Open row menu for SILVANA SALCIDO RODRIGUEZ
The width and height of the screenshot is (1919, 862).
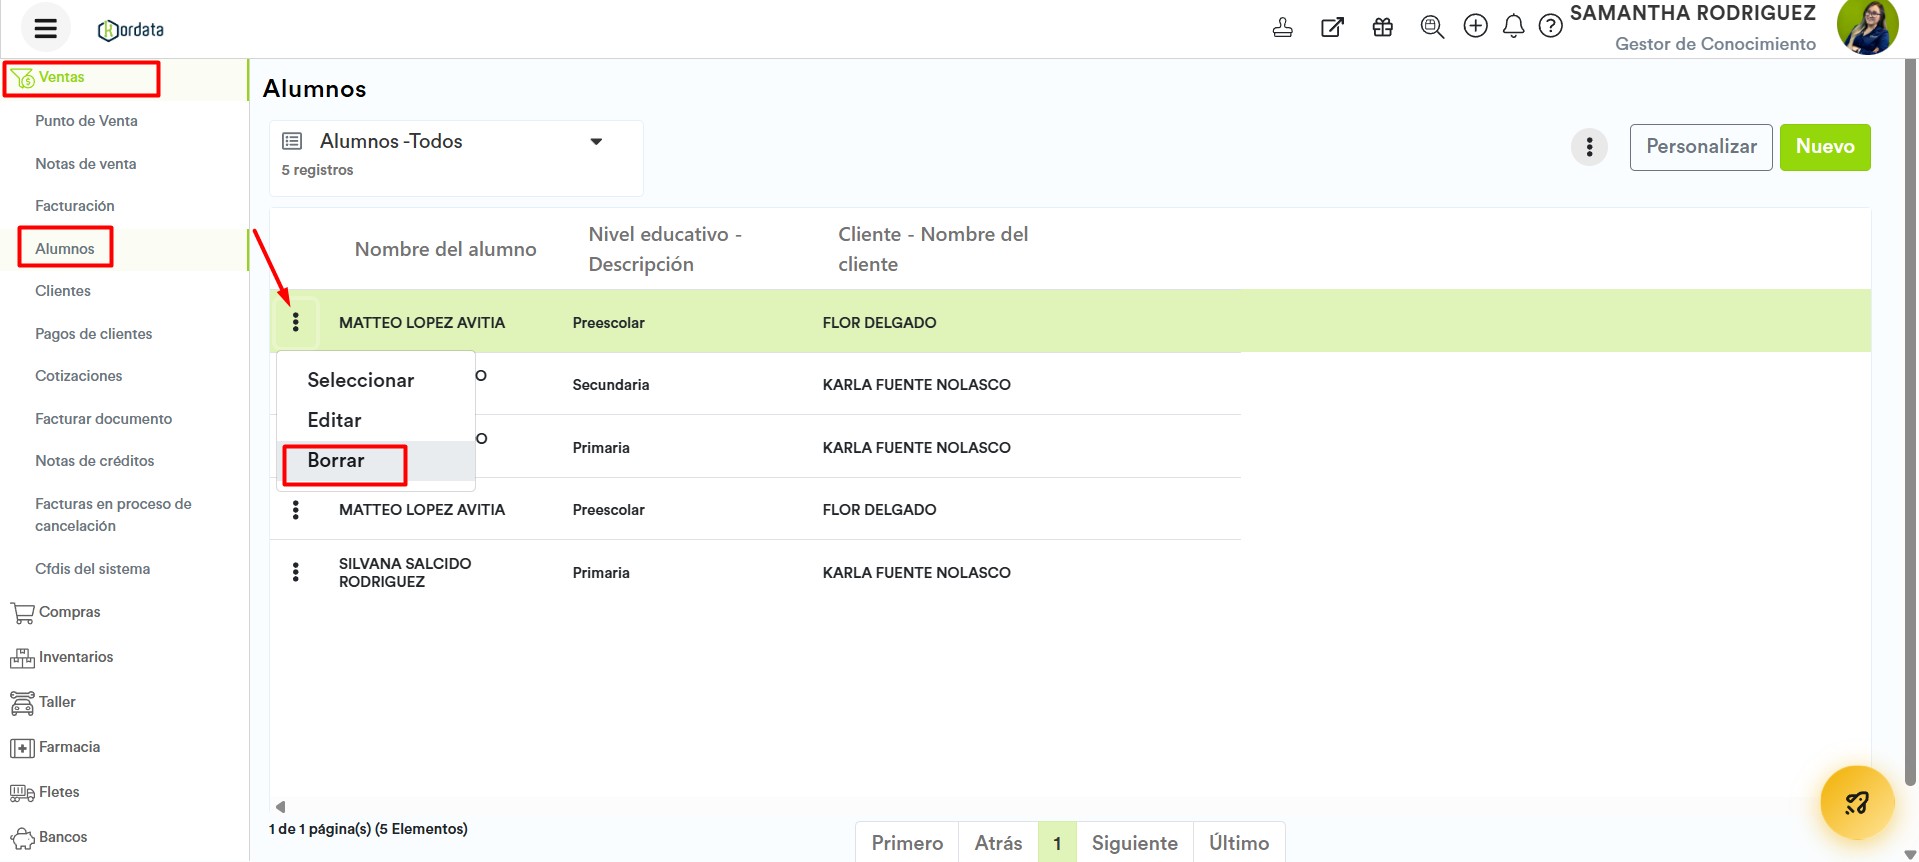[295, 572]
